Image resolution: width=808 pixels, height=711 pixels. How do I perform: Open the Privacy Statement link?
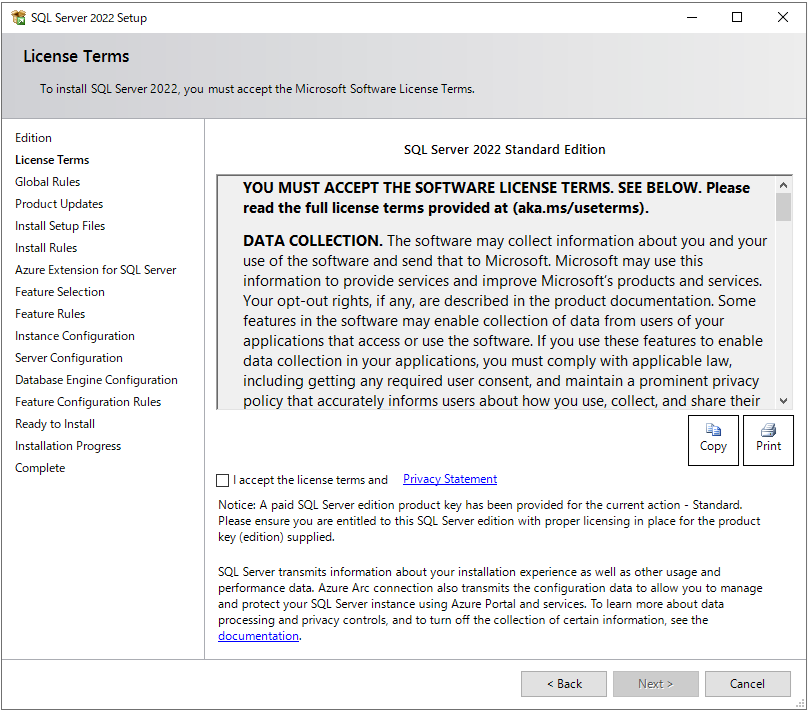point(449,479)
